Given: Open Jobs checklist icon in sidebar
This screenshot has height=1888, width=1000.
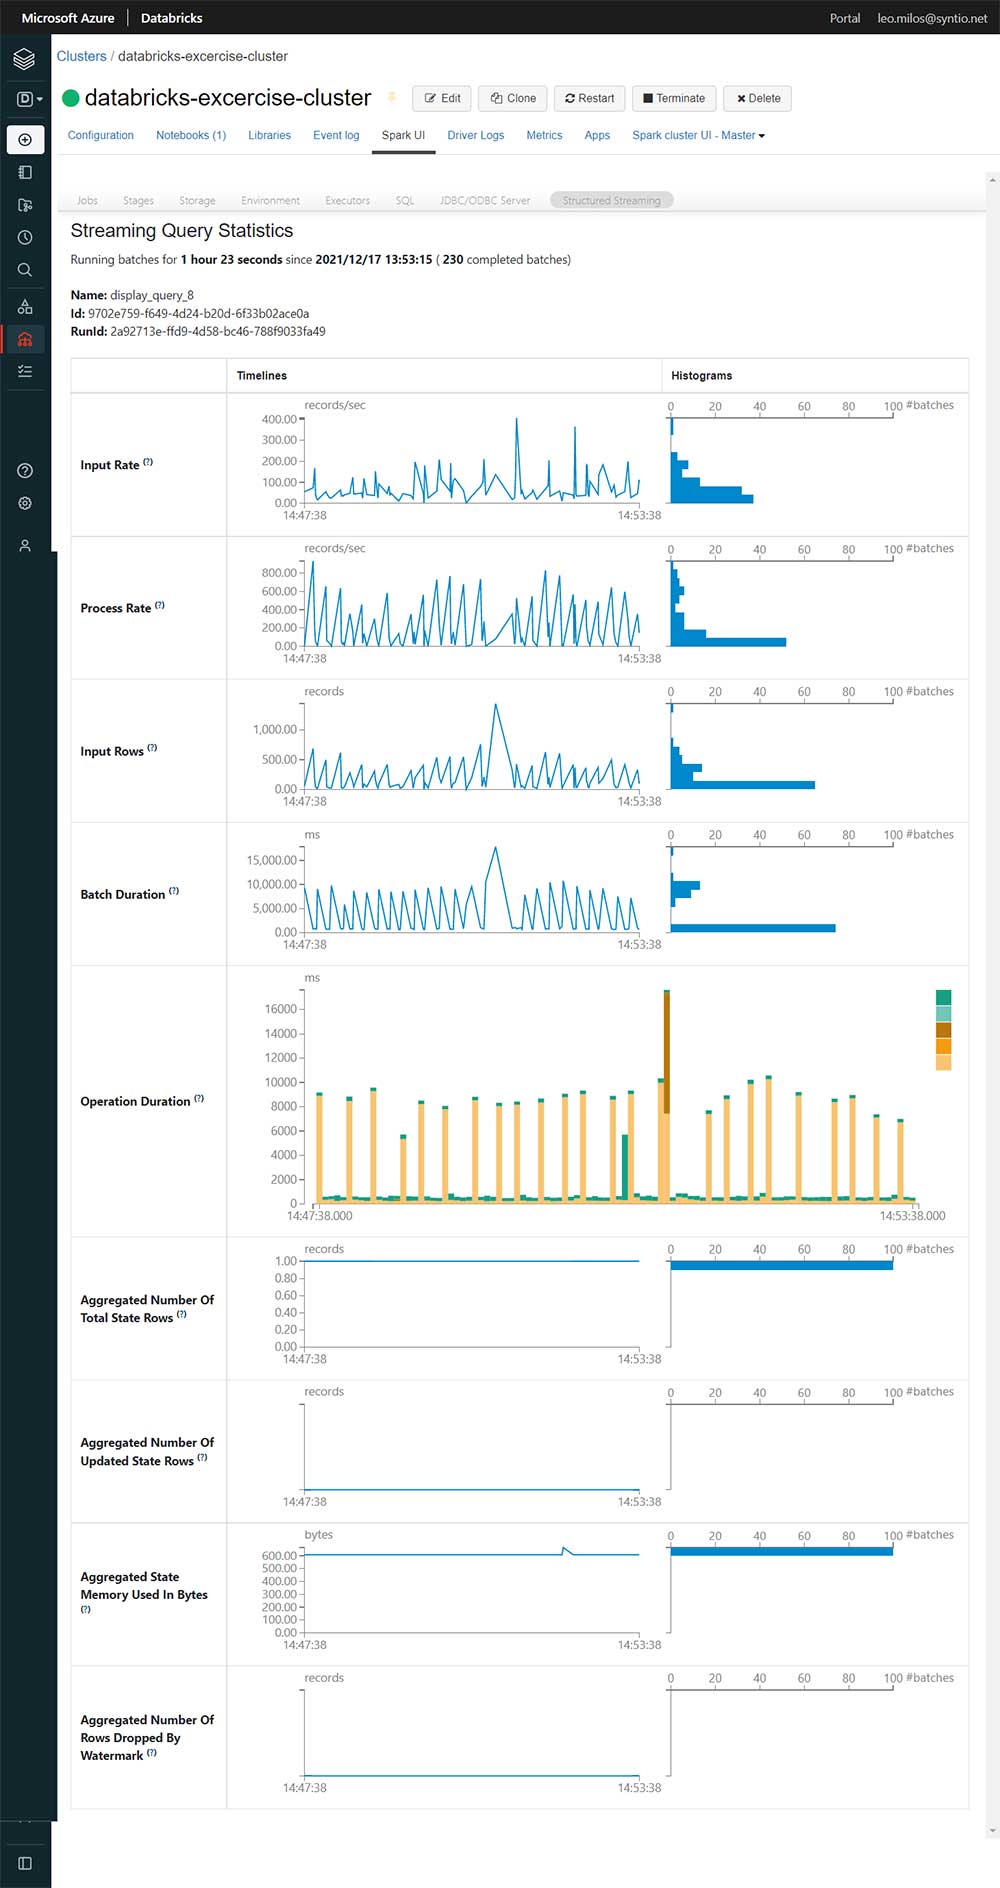Looking at the screenshot, I should 25,371.
